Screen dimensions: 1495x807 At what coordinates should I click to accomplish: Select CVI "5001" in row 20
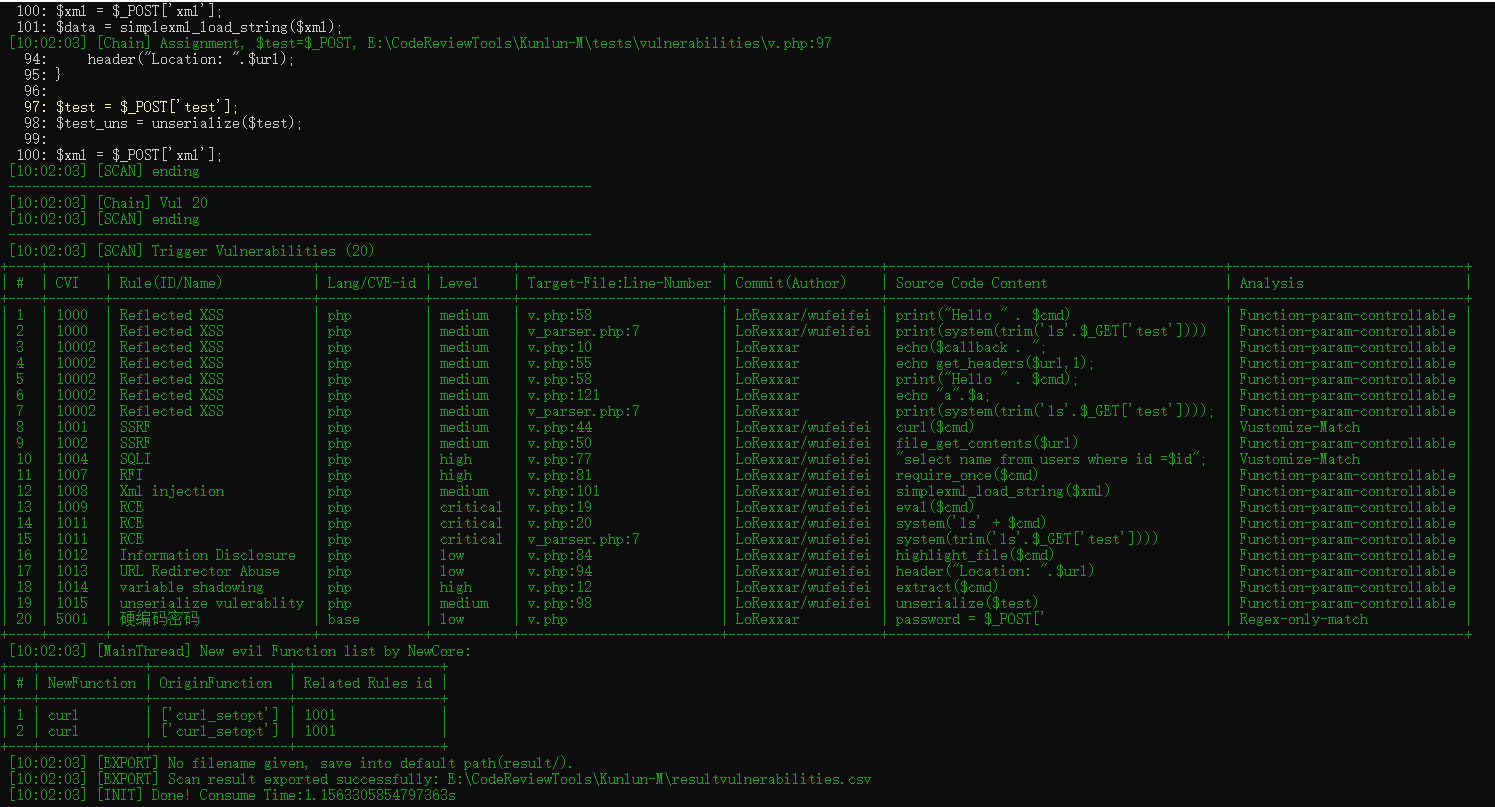coord(71,619)
